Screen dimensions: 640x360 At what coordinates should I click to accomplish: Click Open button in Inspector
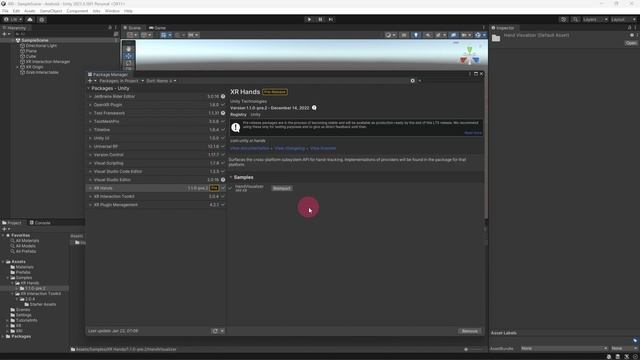point(631,43)
